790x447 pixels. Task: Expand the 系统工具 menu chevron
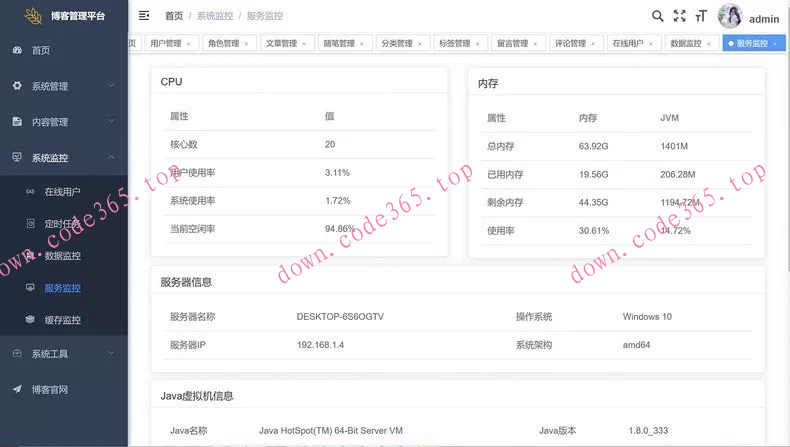click(111, 353)
